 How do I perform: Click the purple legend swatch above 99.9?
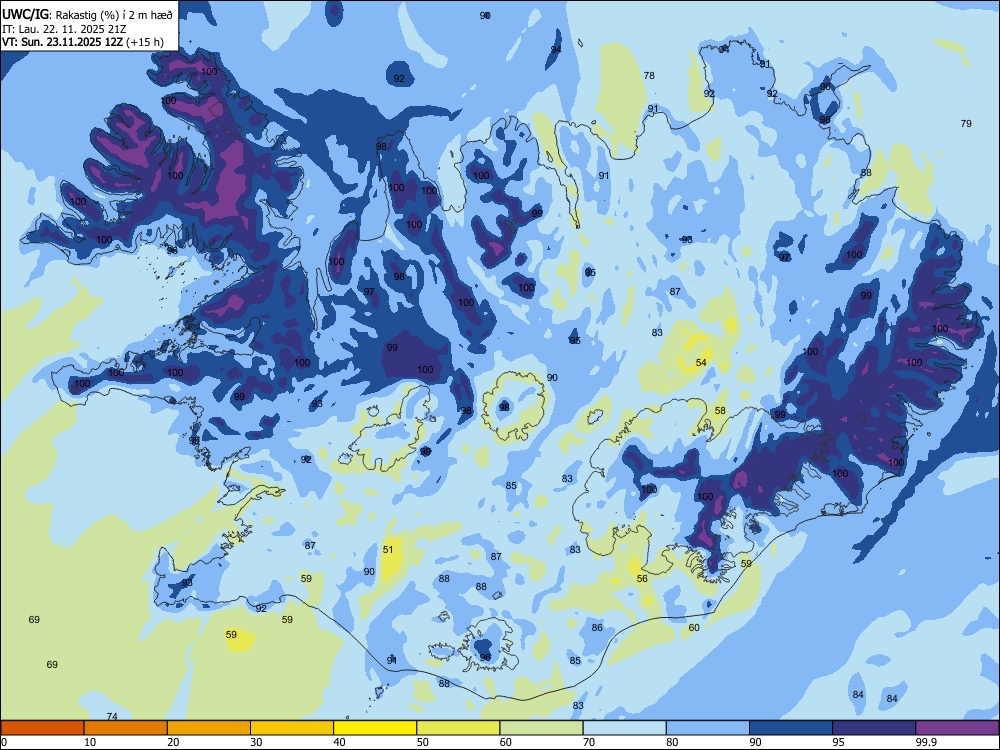tap(957, 728)
